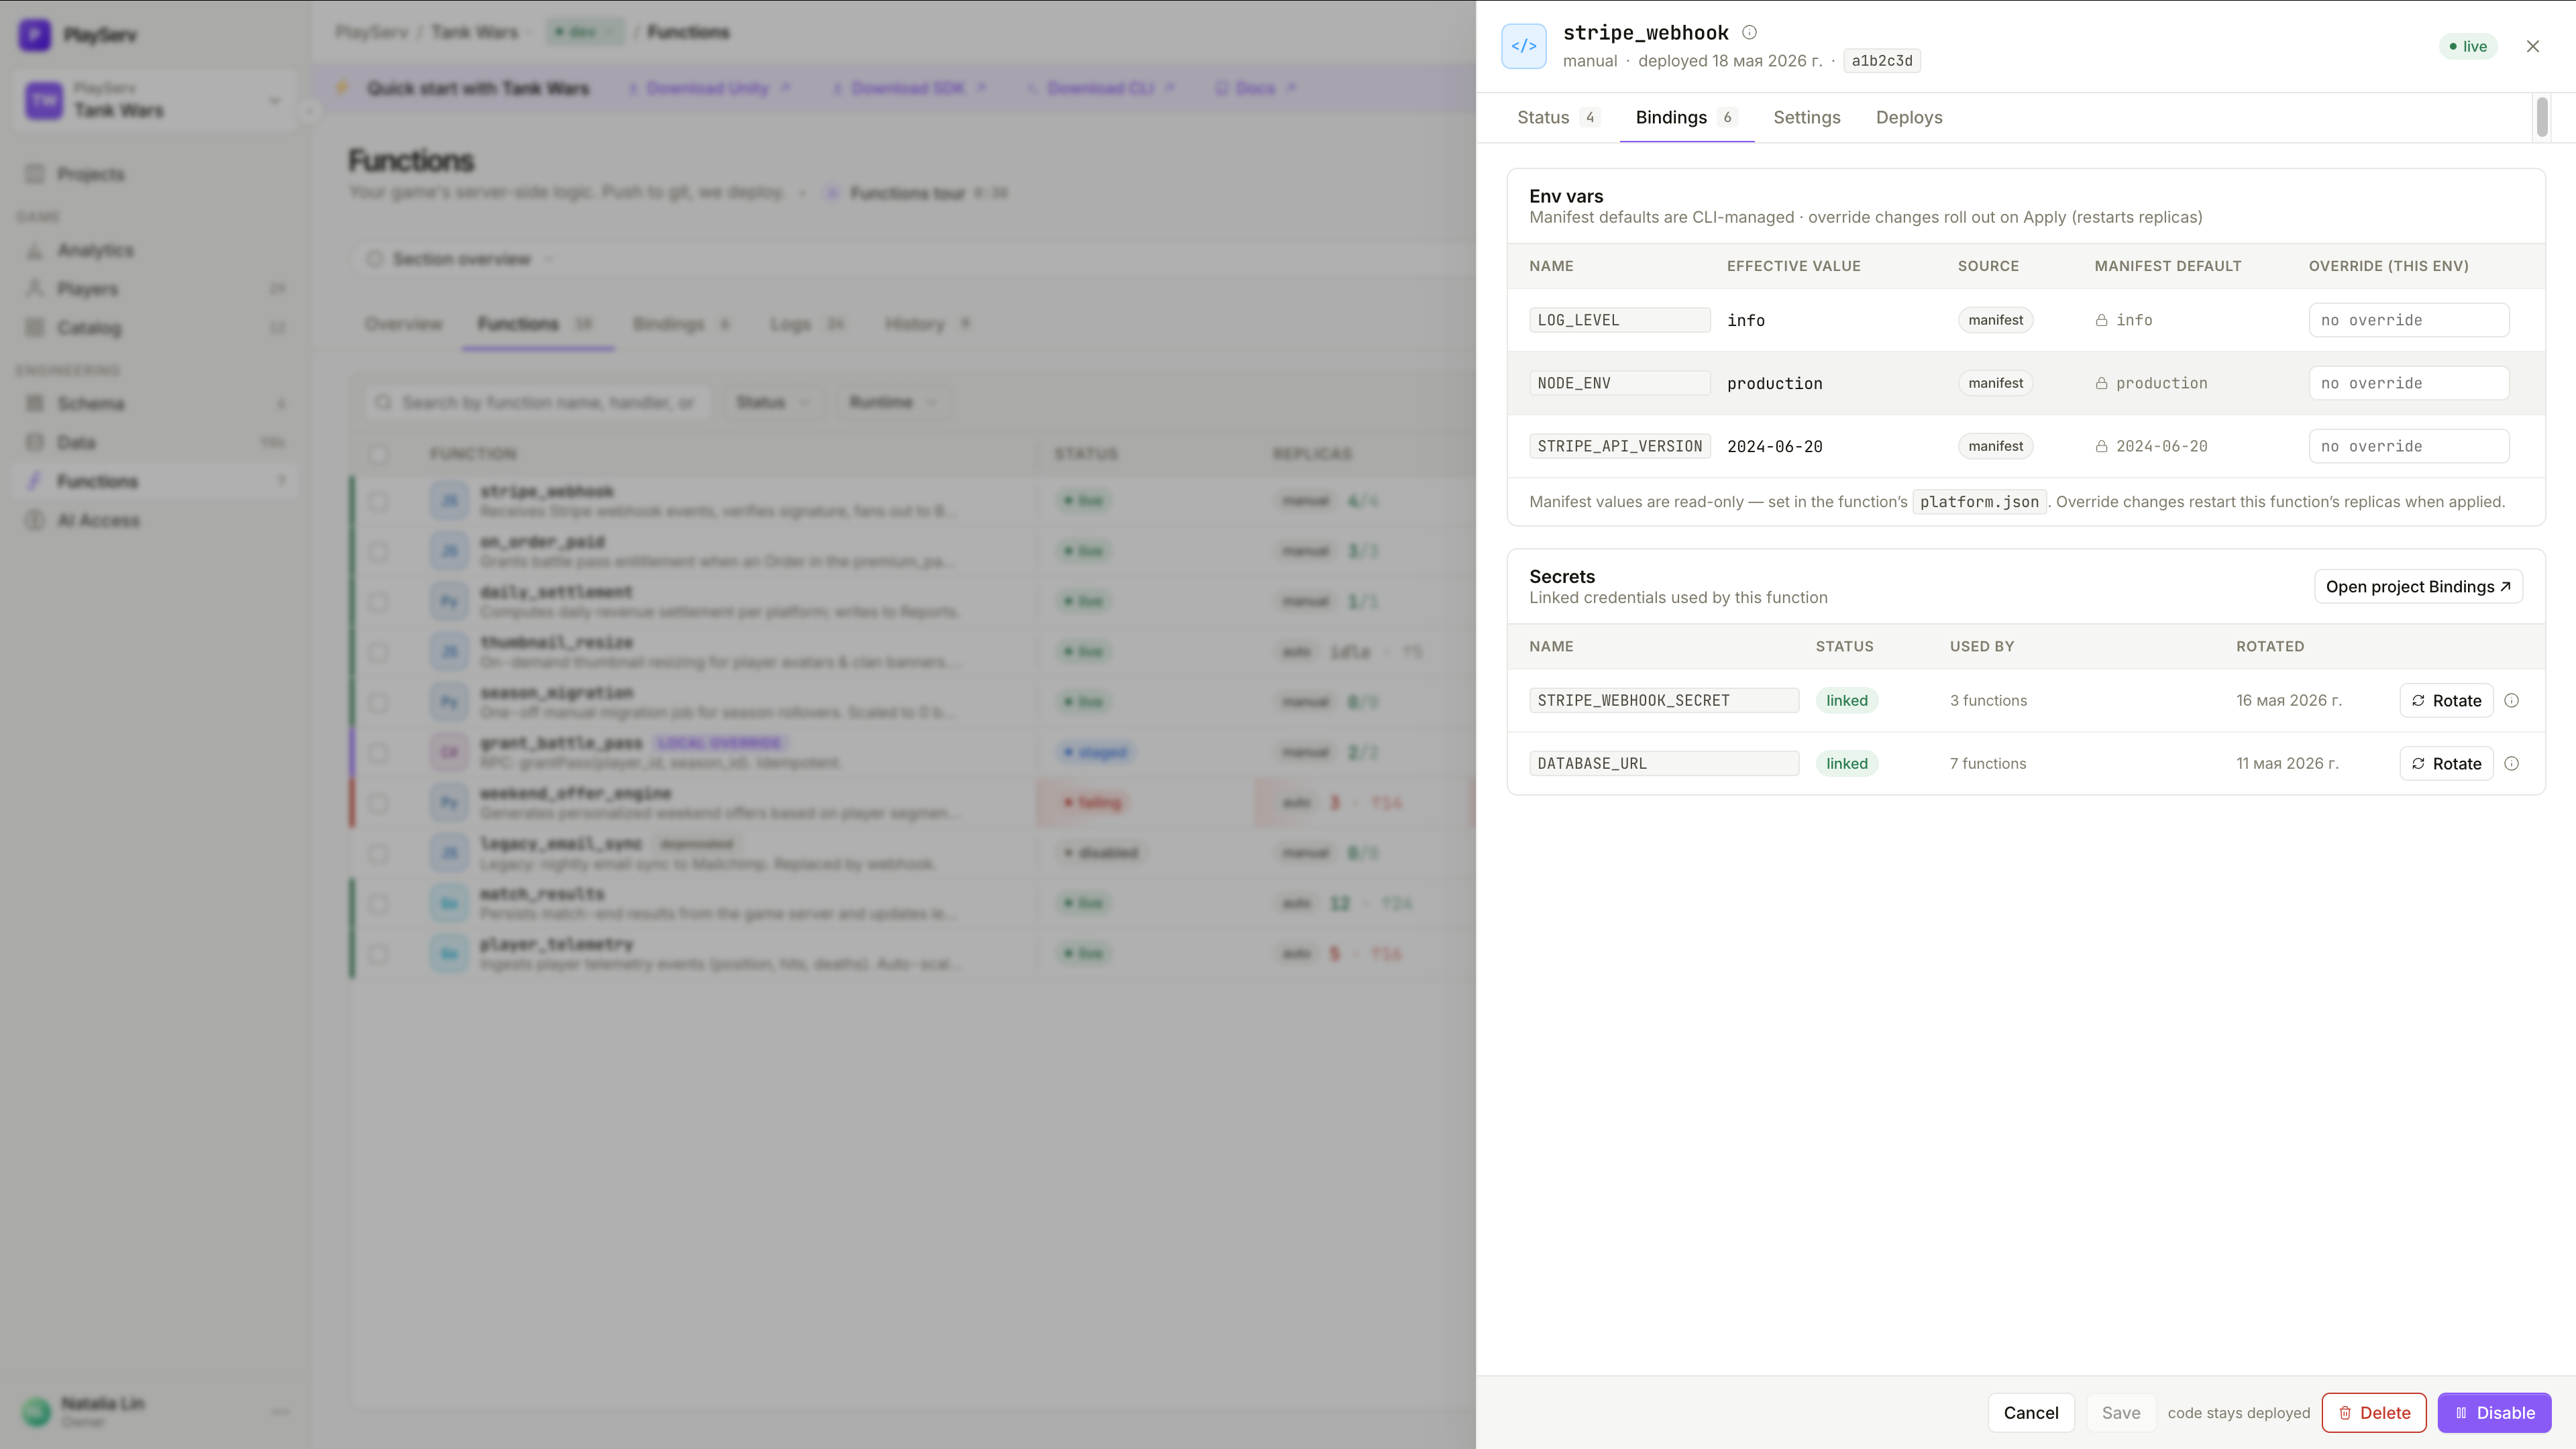The width and height of the screenshot is (2576, 1449).
Task: Click info icon for DATABASE_URL row
Action: pos(2511,763)
